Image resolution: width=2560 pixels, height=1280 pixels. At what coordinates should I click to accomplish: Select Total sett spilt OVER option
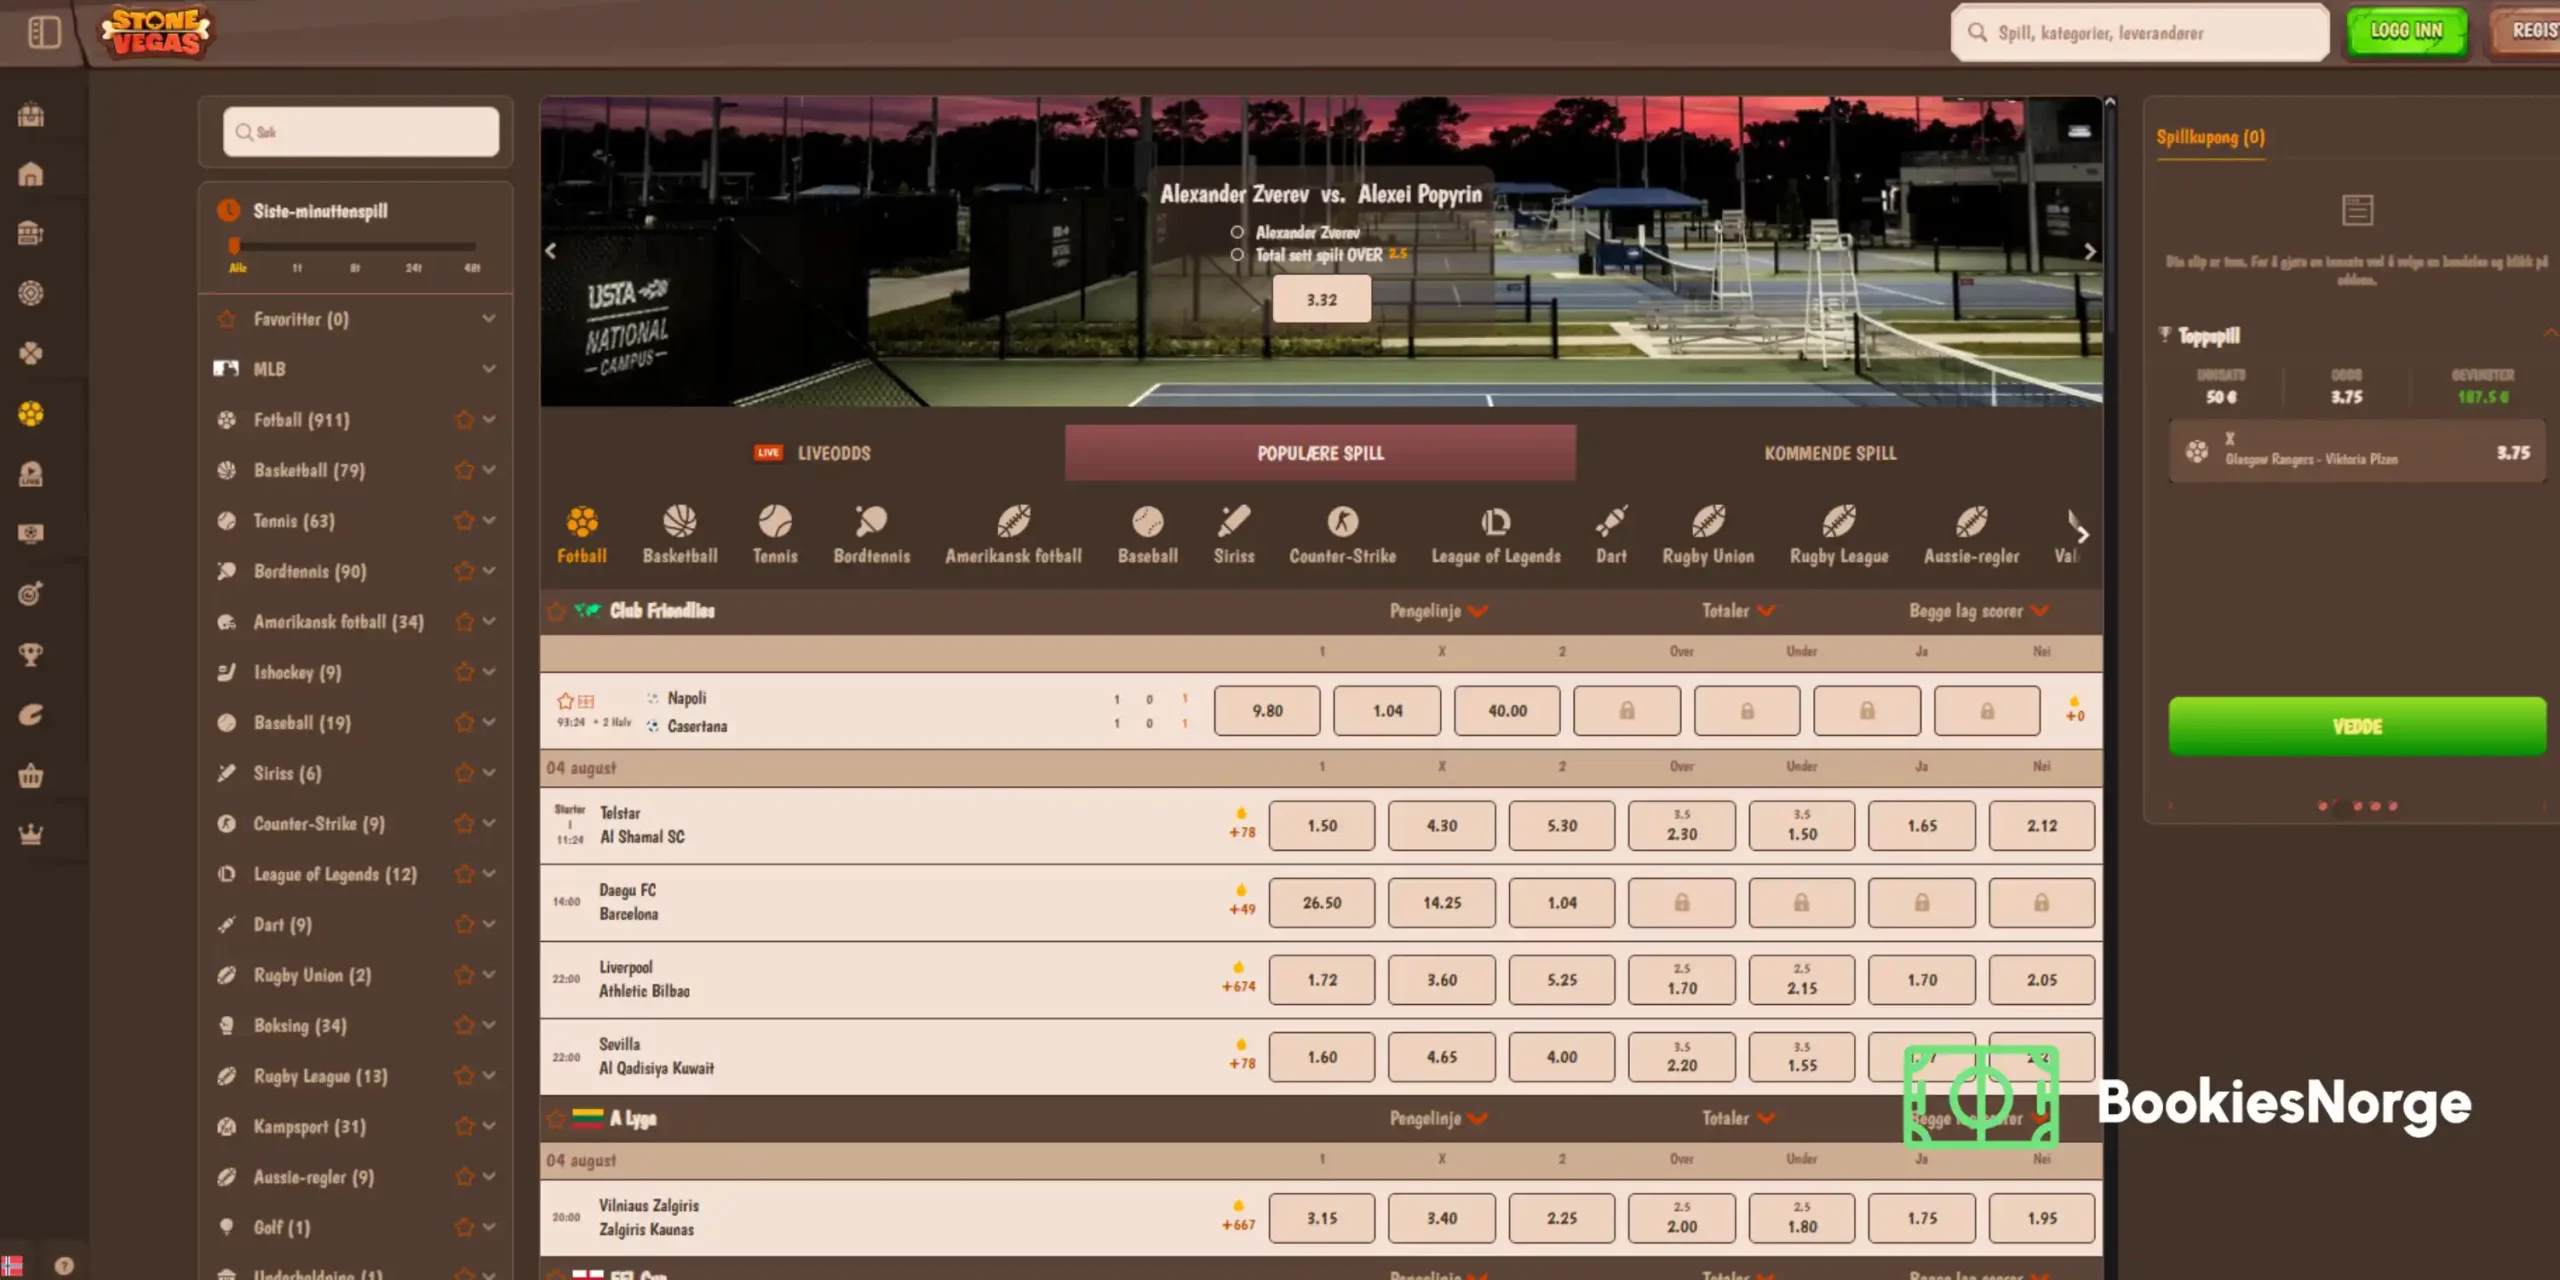(1237, 255)
